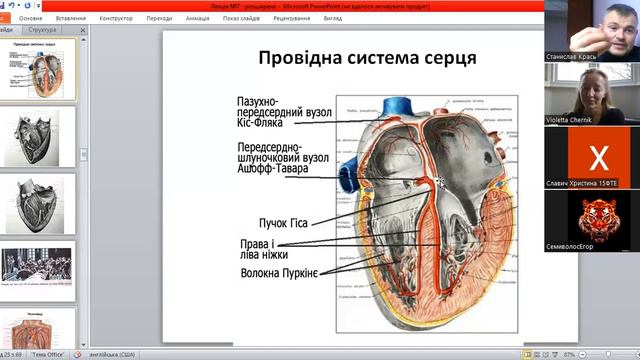
Task: Switch to the Структура outline tab
Action: [x=42, y=30]
